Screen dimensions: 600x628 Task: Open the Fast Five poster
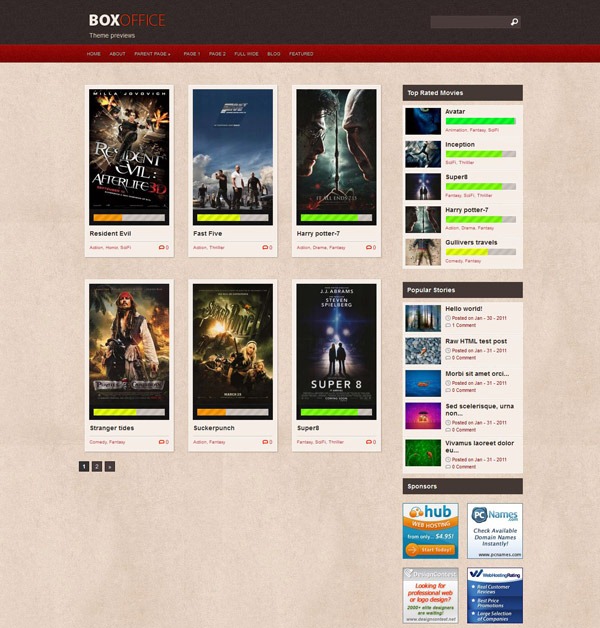click(x=233, y=157)
